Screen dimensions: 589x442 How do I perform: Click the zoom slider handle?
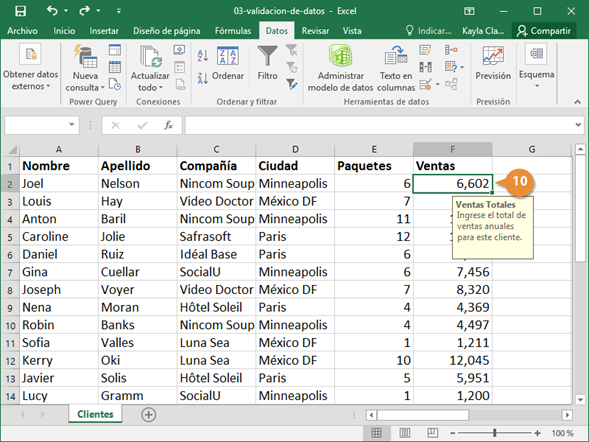click(495, 433)
